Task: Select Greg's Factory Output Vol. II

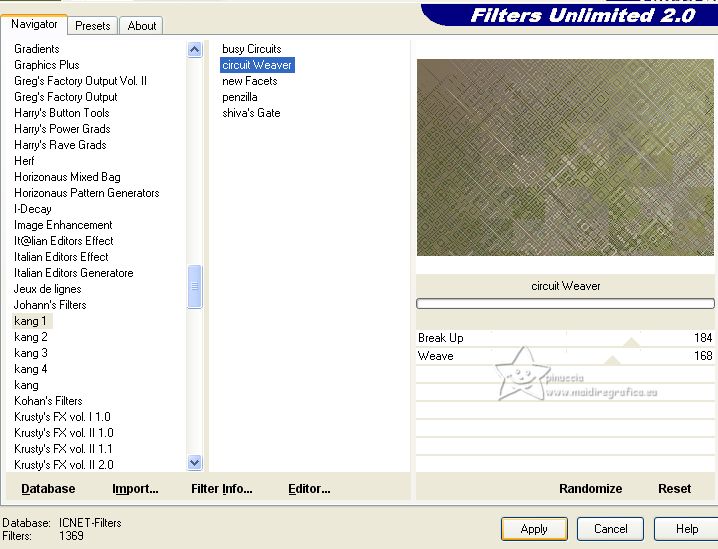Action: [x=81, y=81]
